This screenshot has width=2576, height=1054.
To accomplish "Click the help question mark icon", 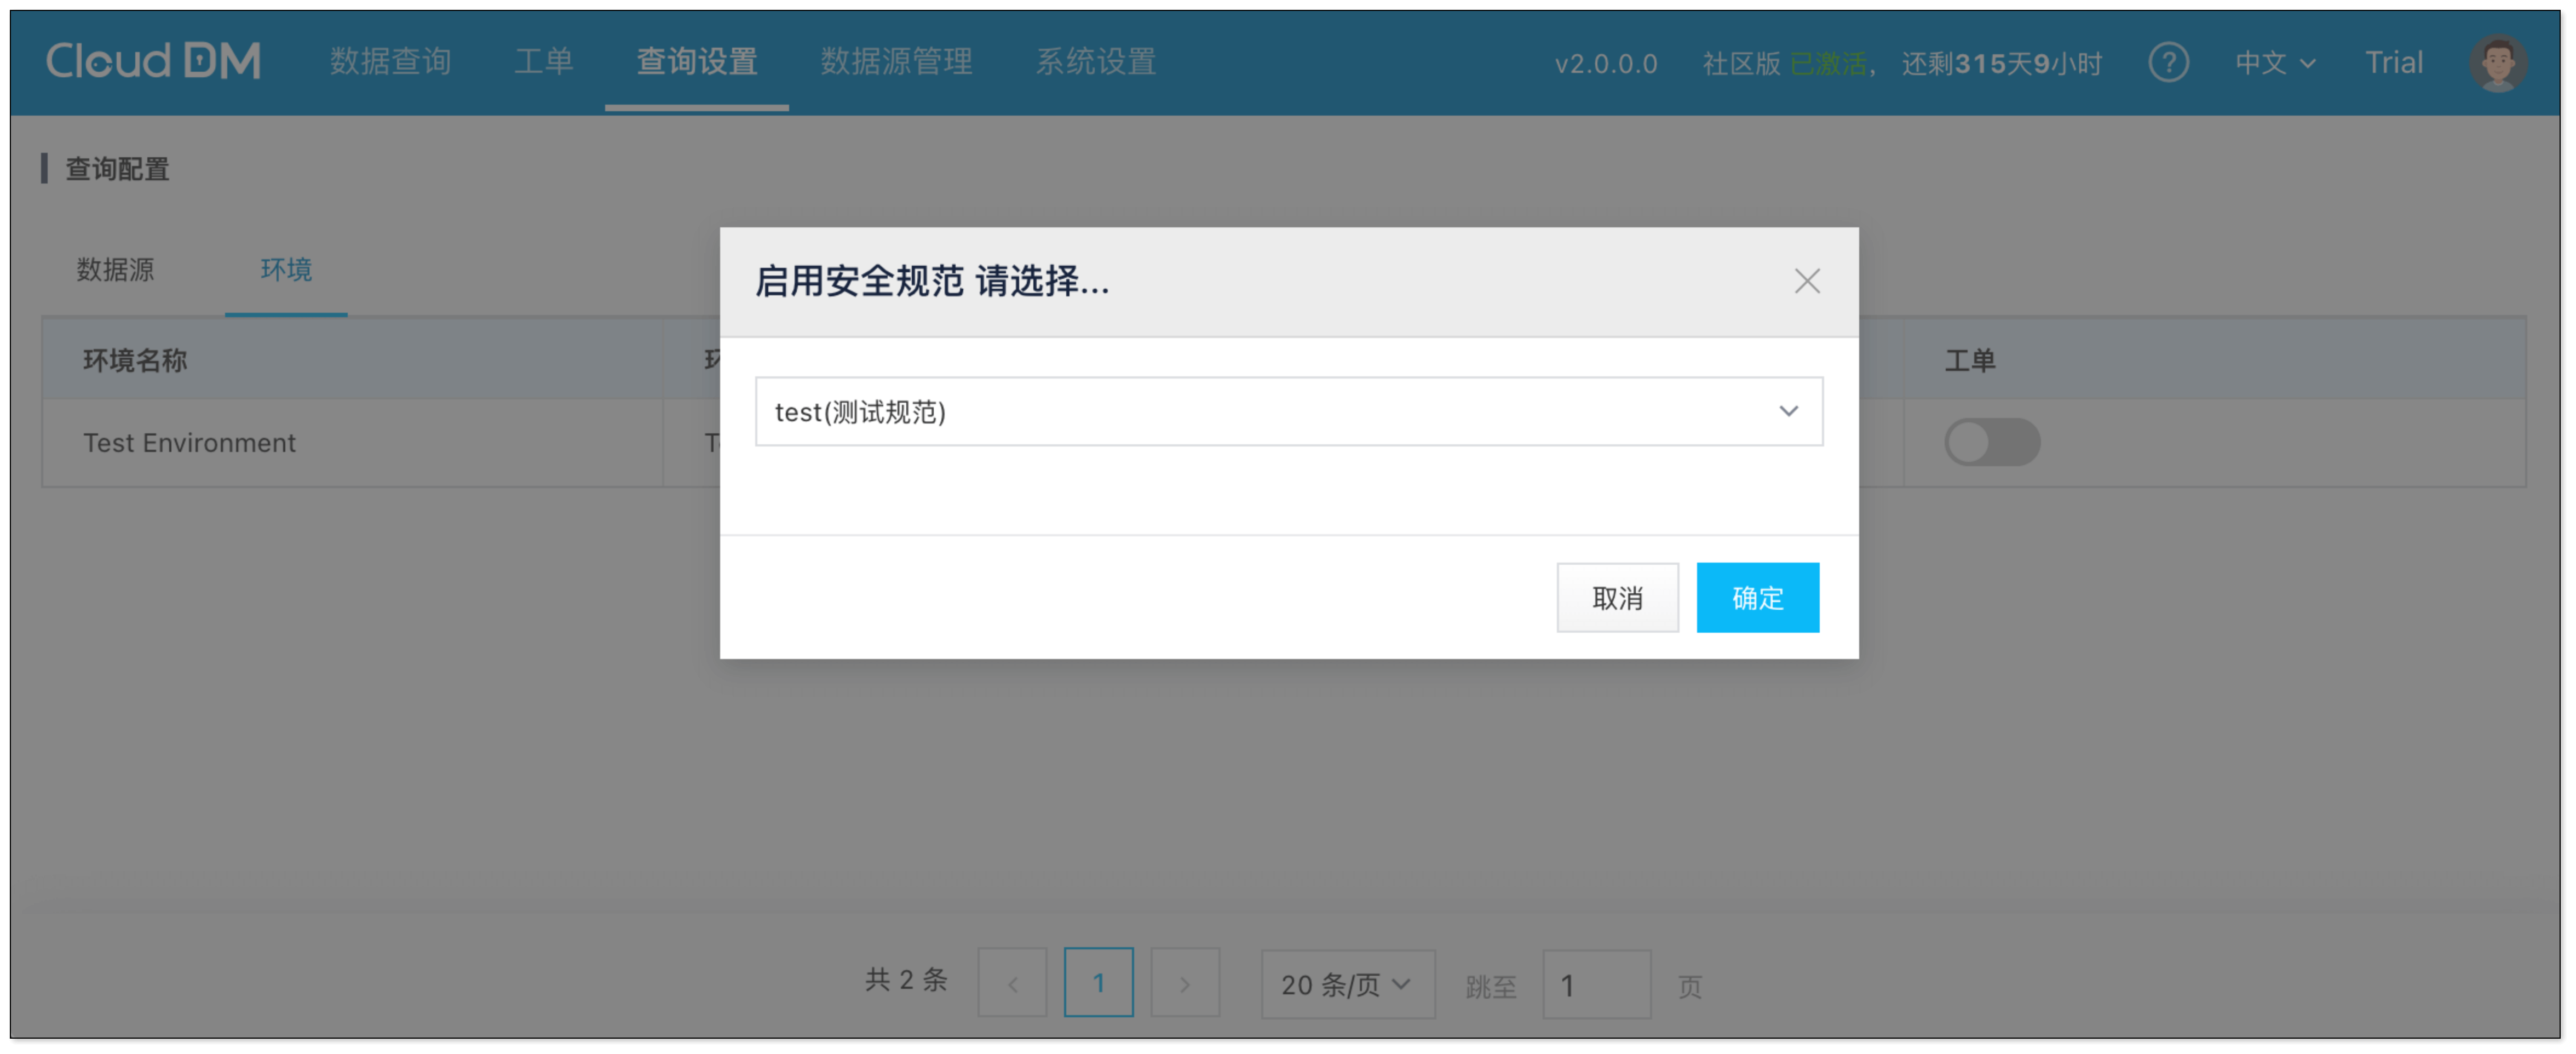I will [2168, 63].
